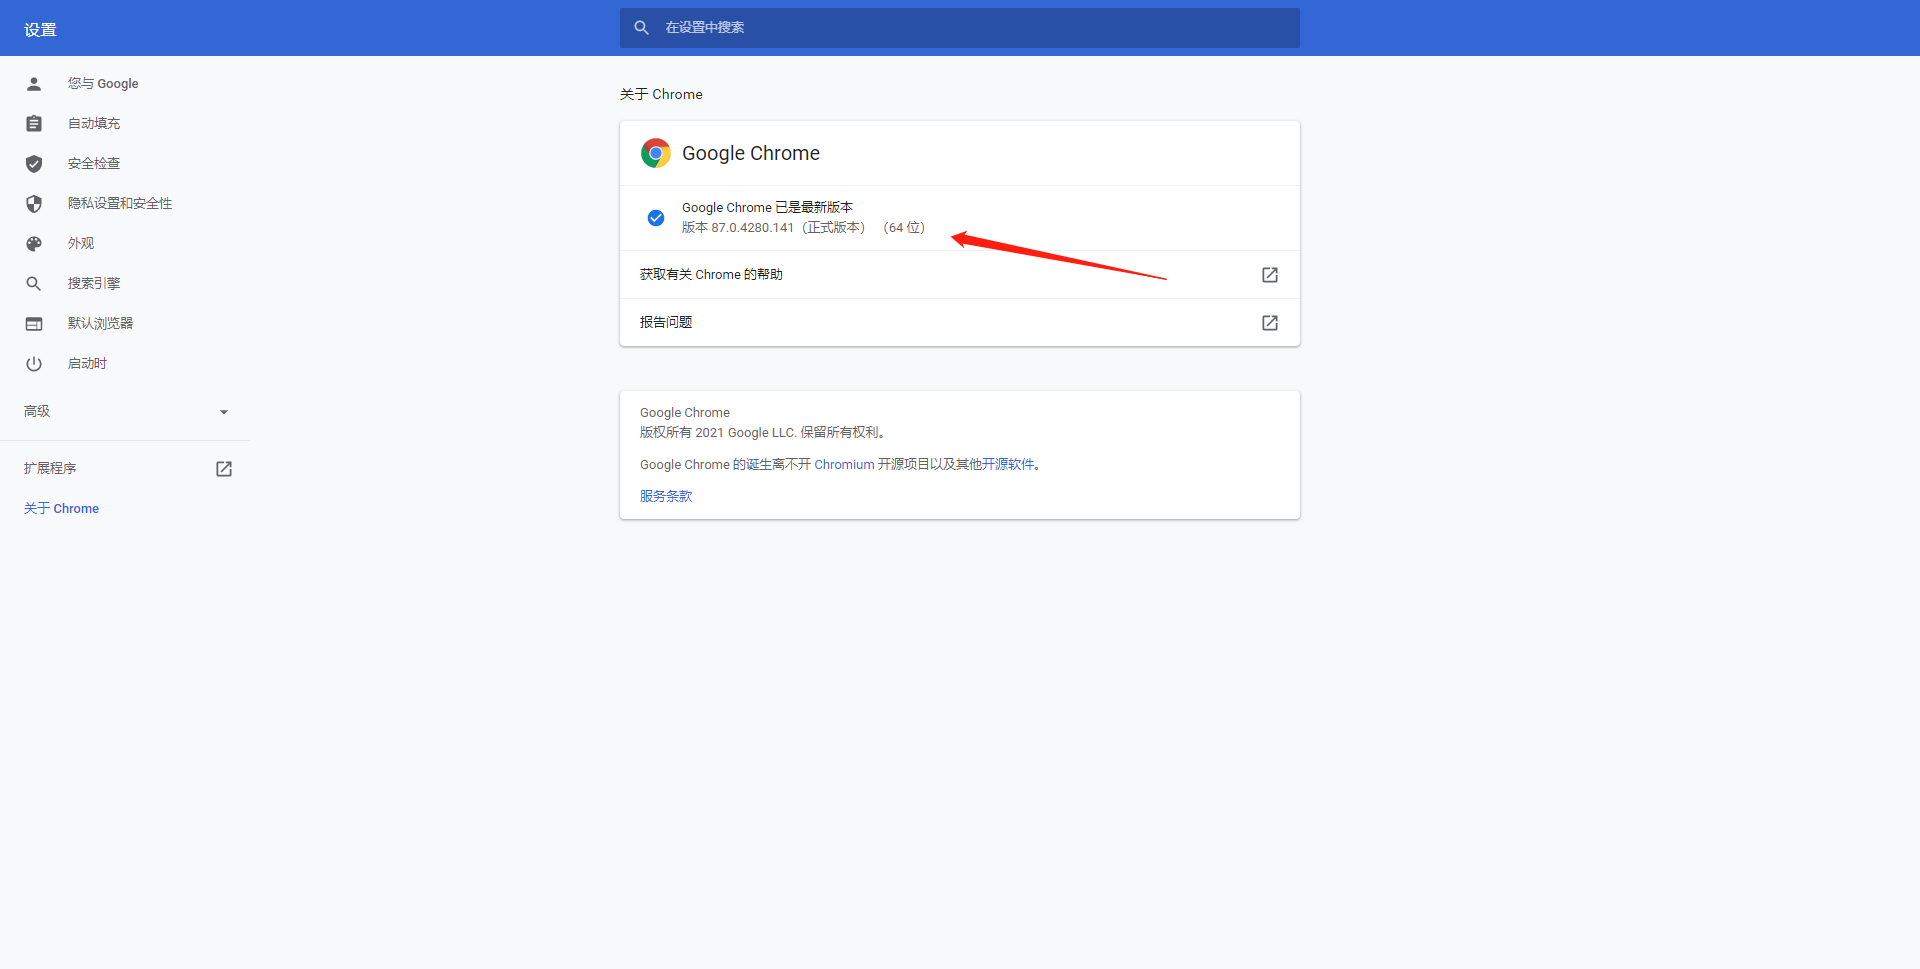
Task: Click the blue checkmark update status icon
Action: 655,218
